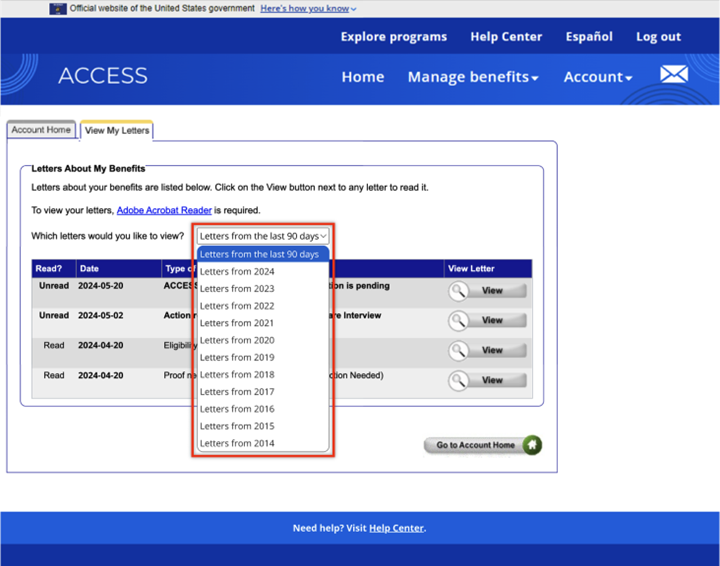Image resolution: width=720 pixels, height=566 pixels.
Task: Select "Letters from 2023" option
Action: [x=237, y=288]
